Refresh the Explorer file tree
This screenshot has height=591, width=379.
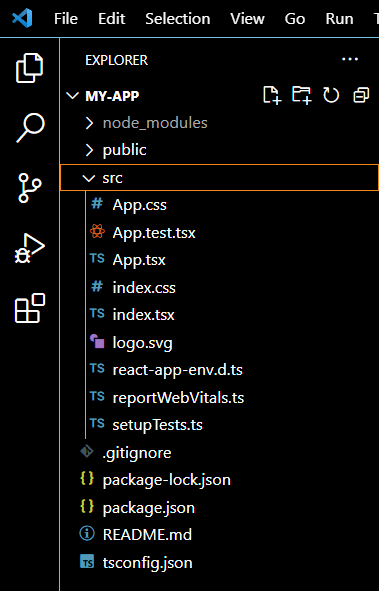click(x=331, y=95)
